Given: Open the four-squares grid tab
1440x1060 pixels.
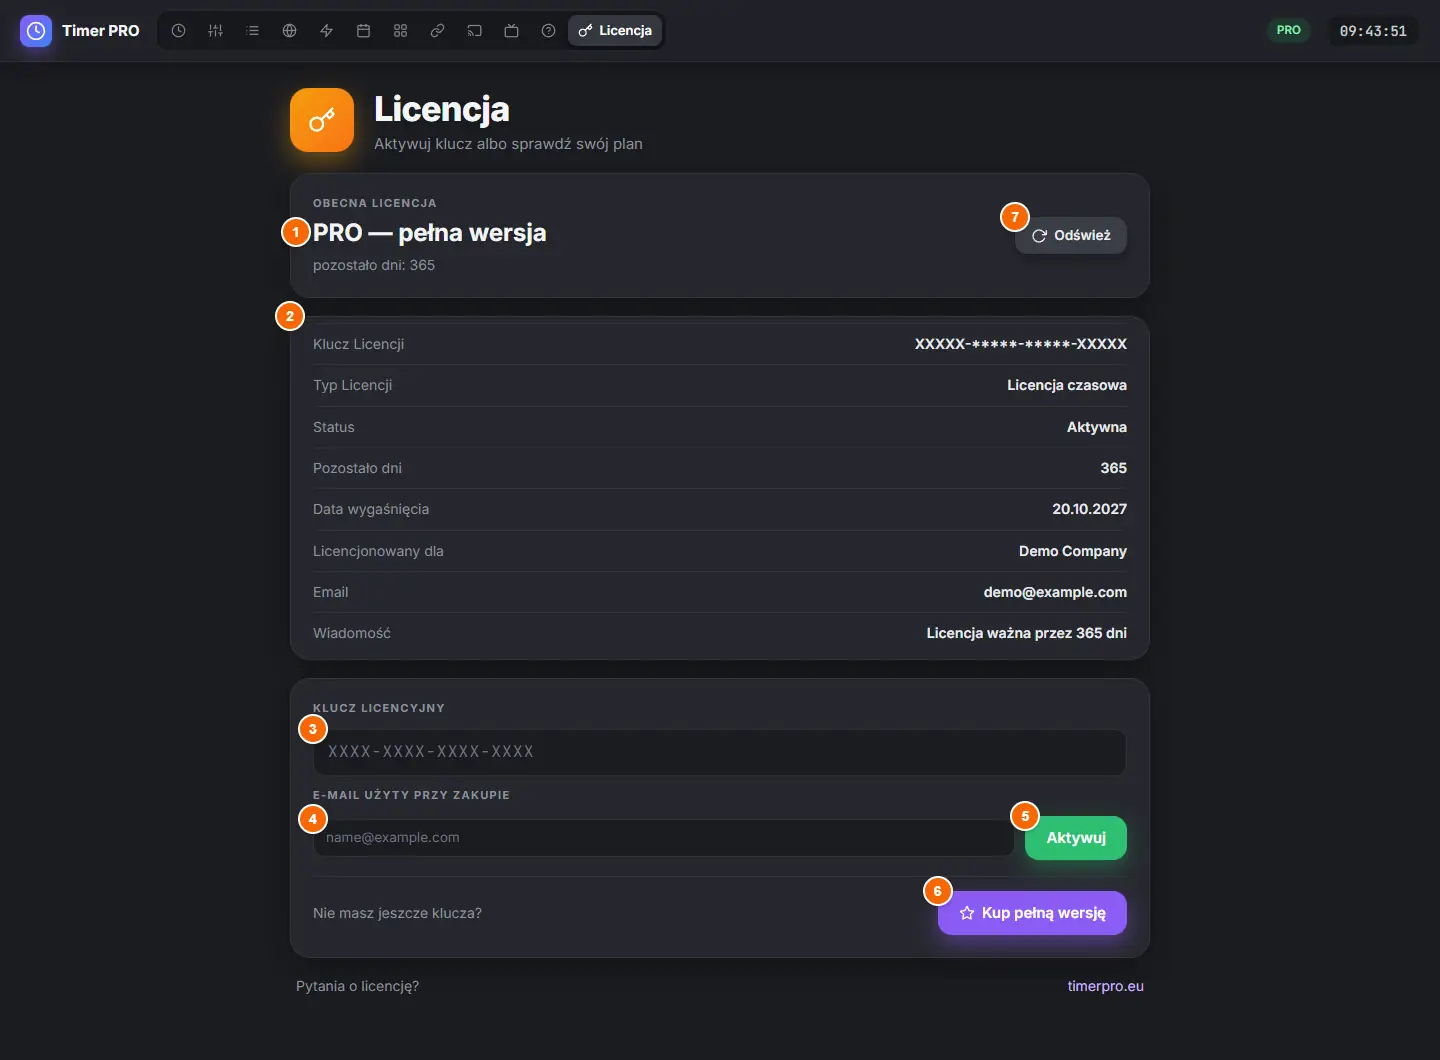Looking at the screenshot, I should click(400, 31).
